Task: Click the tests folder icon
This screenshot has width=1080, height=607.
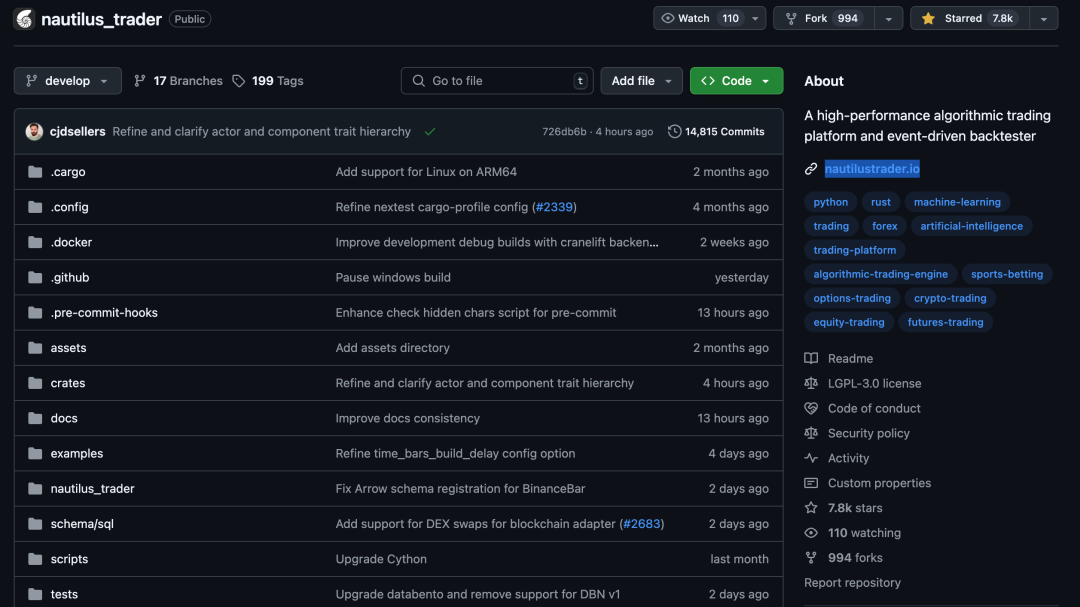Action: tap(35, 593)
